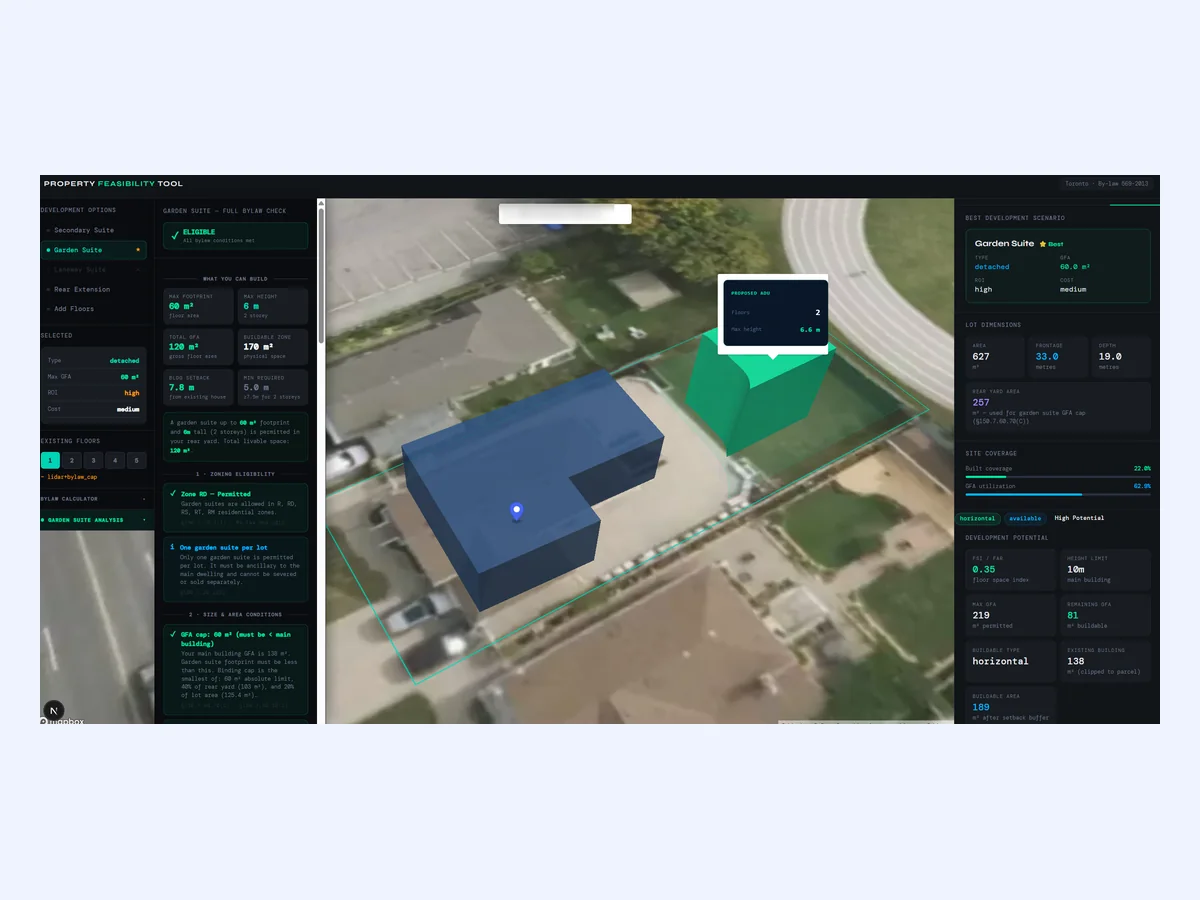Click the Min Required 5.0 m card
Viewport: 1200px width, 900px height.
point(273,387)
